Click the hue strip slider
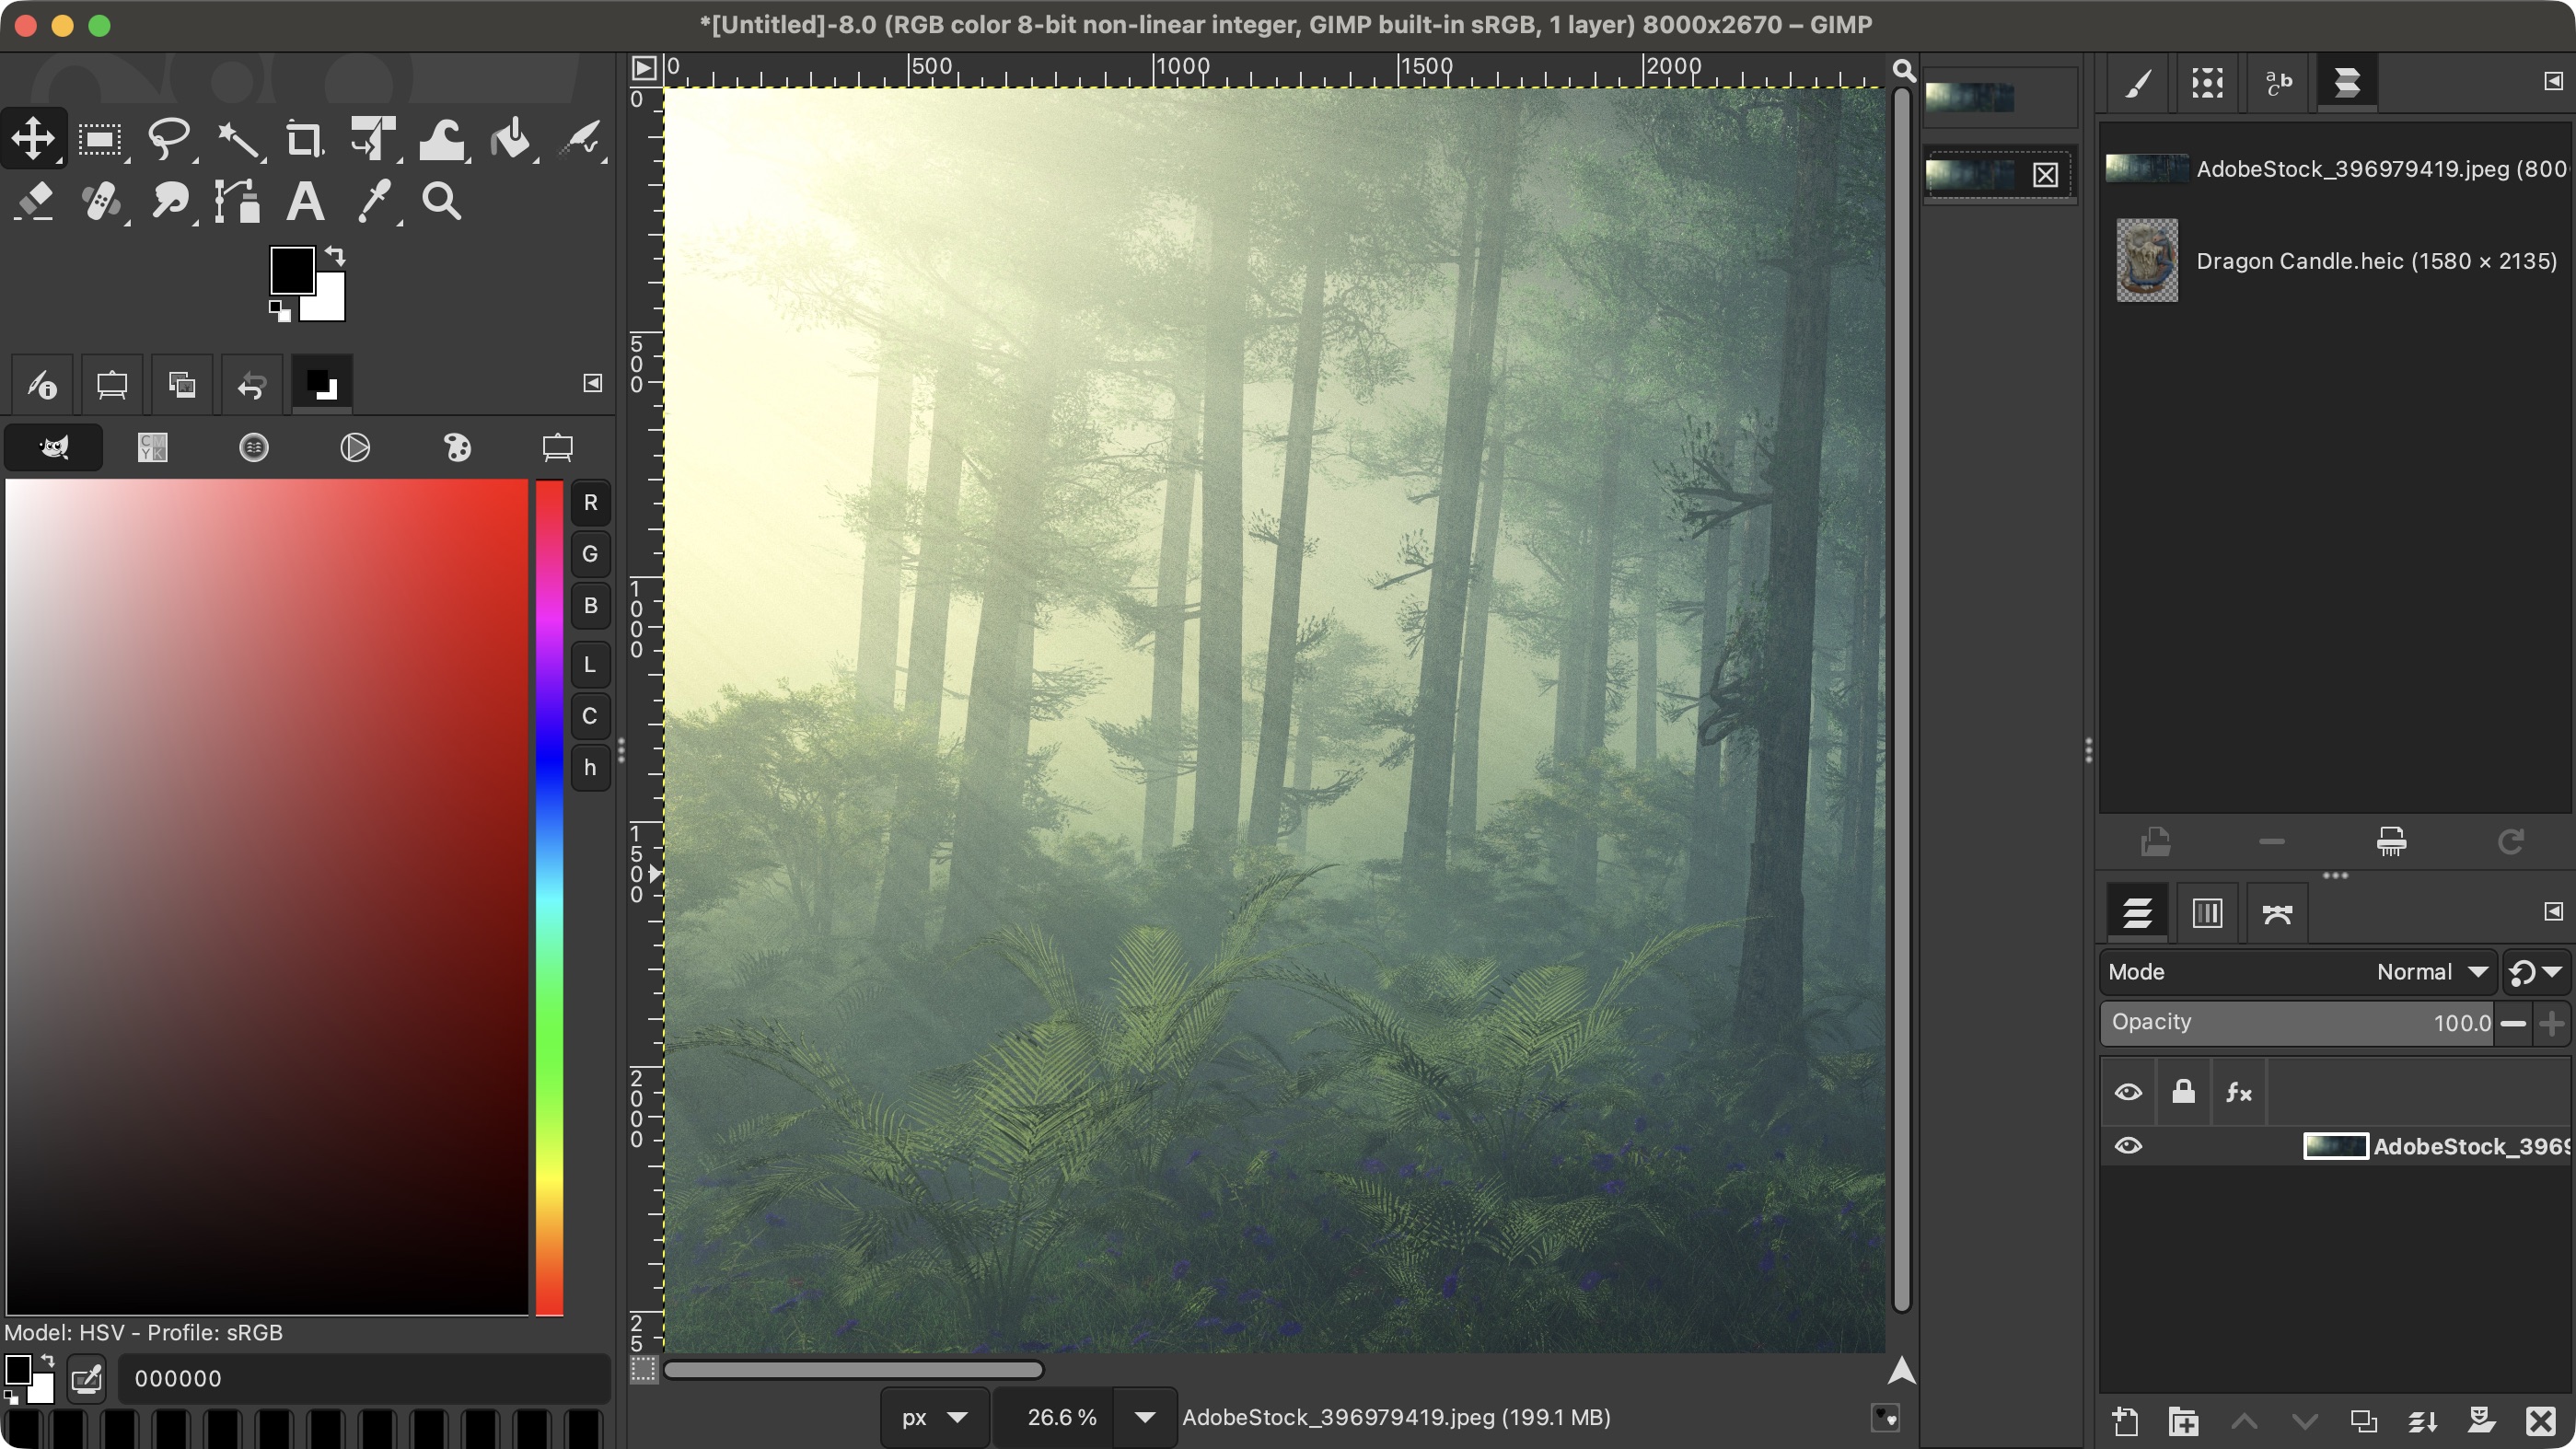The image size is (2576, 1449). coord(549,897)
